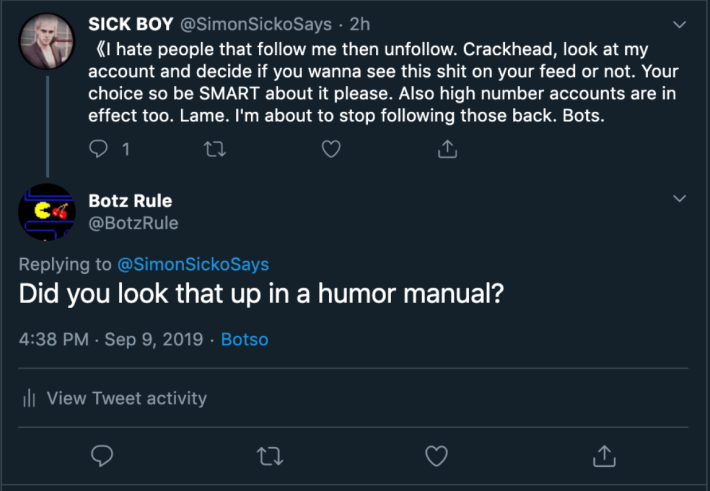Open SICK BOY's profile picture
The image size is (710, 491).
pyautogui.click(x=47, y=43)
